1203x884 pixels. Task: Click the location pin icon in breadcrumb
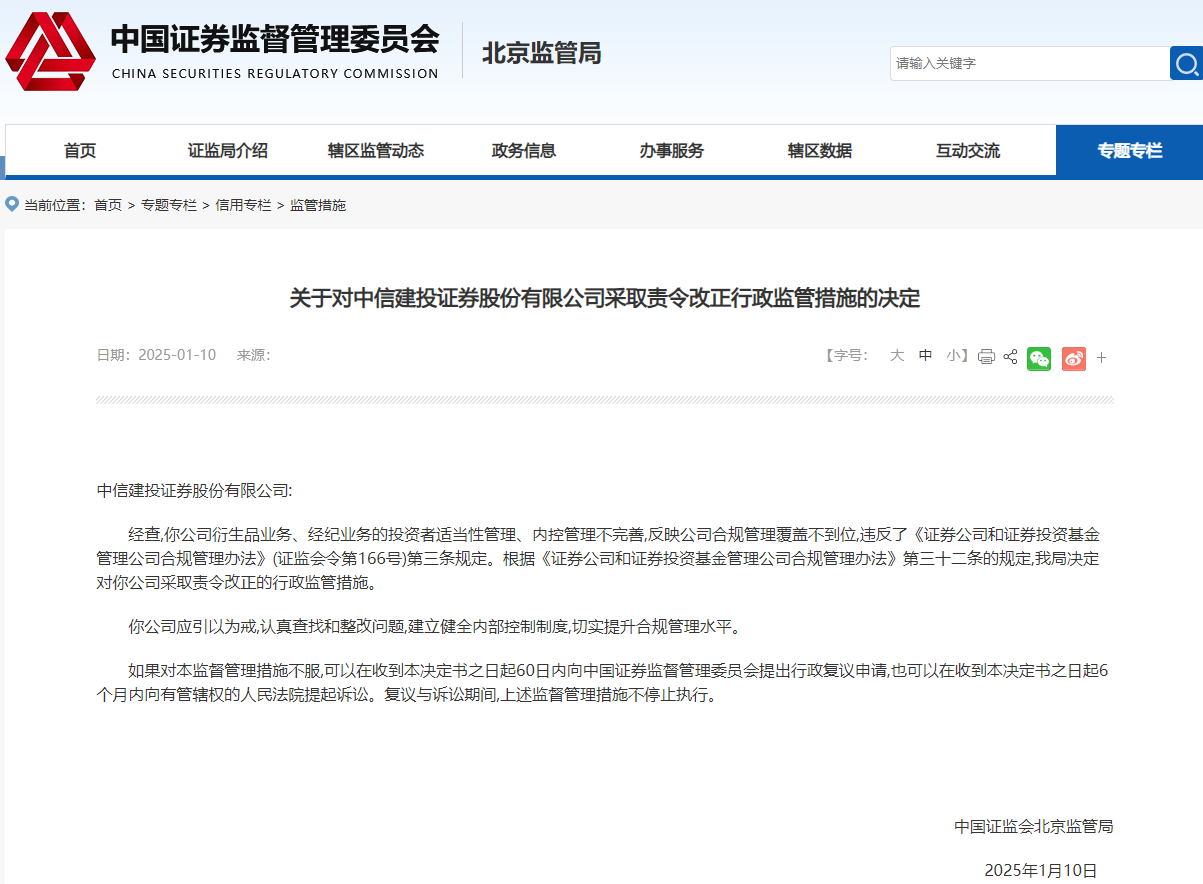pyautogui.click(x=12, y=204)
